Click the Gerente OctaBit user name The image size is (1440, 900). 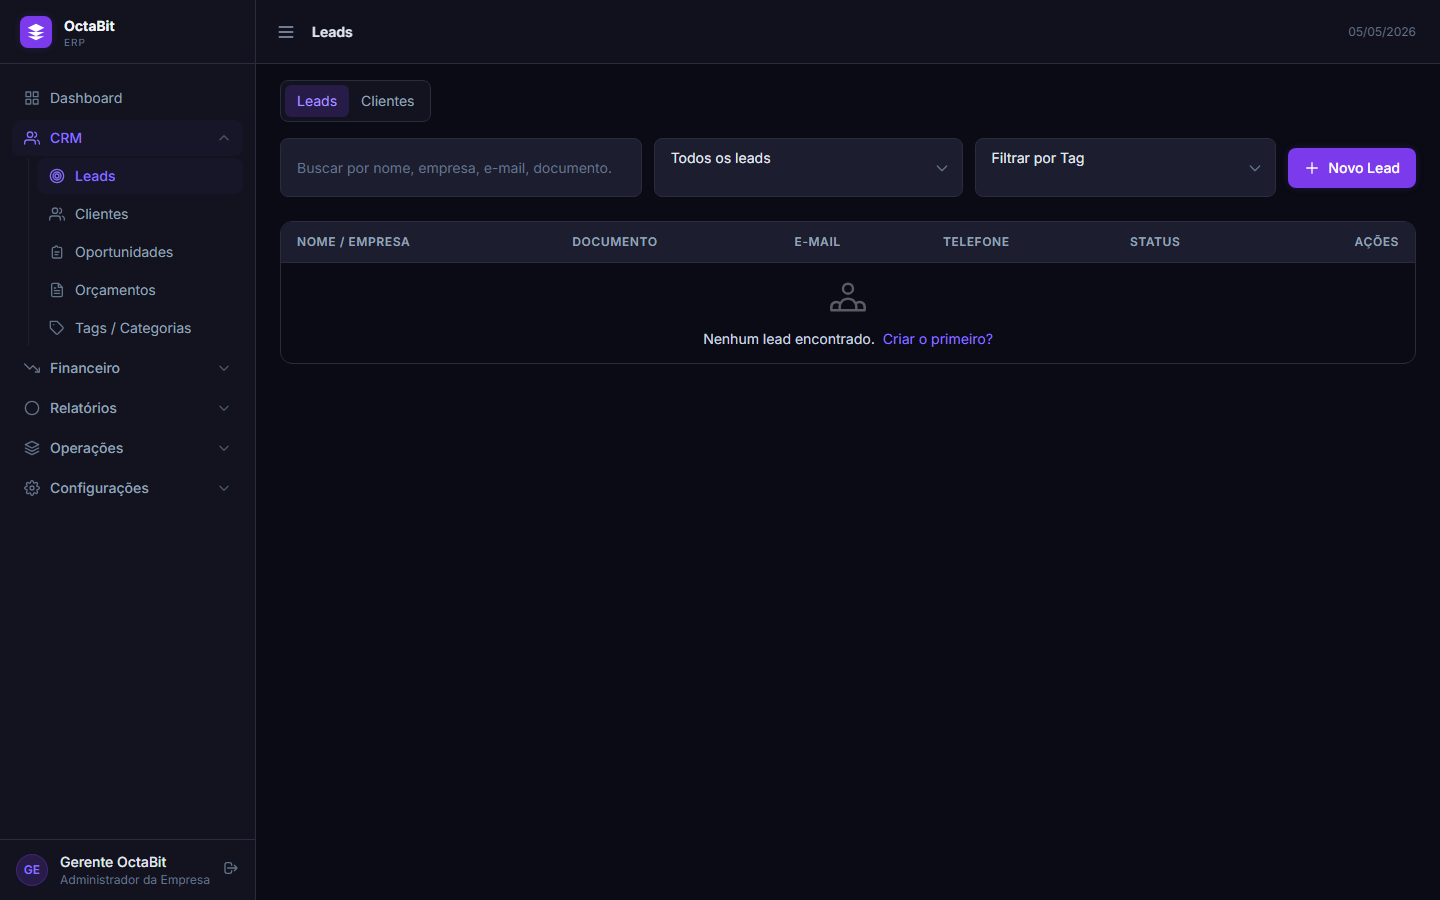pyautogui.click(x=113, y=862)
